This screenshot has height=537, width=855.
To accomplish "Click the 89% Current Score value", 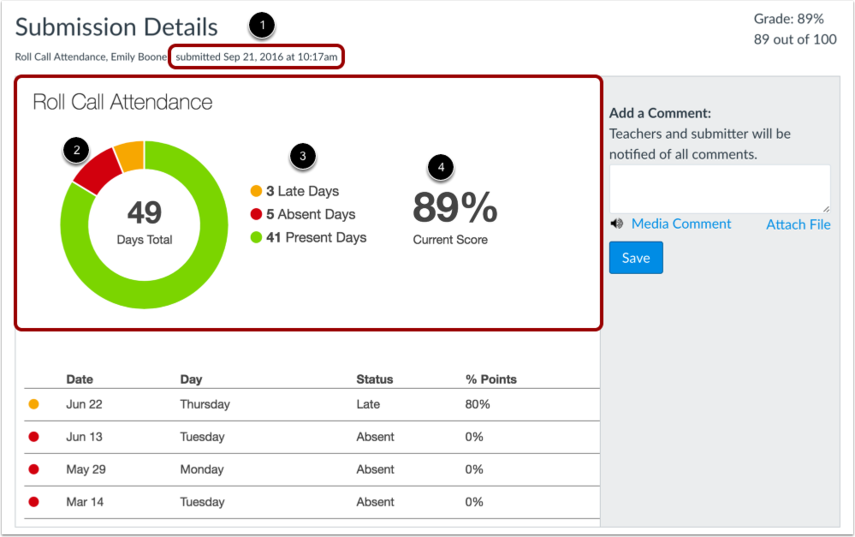I will [455, 207].
